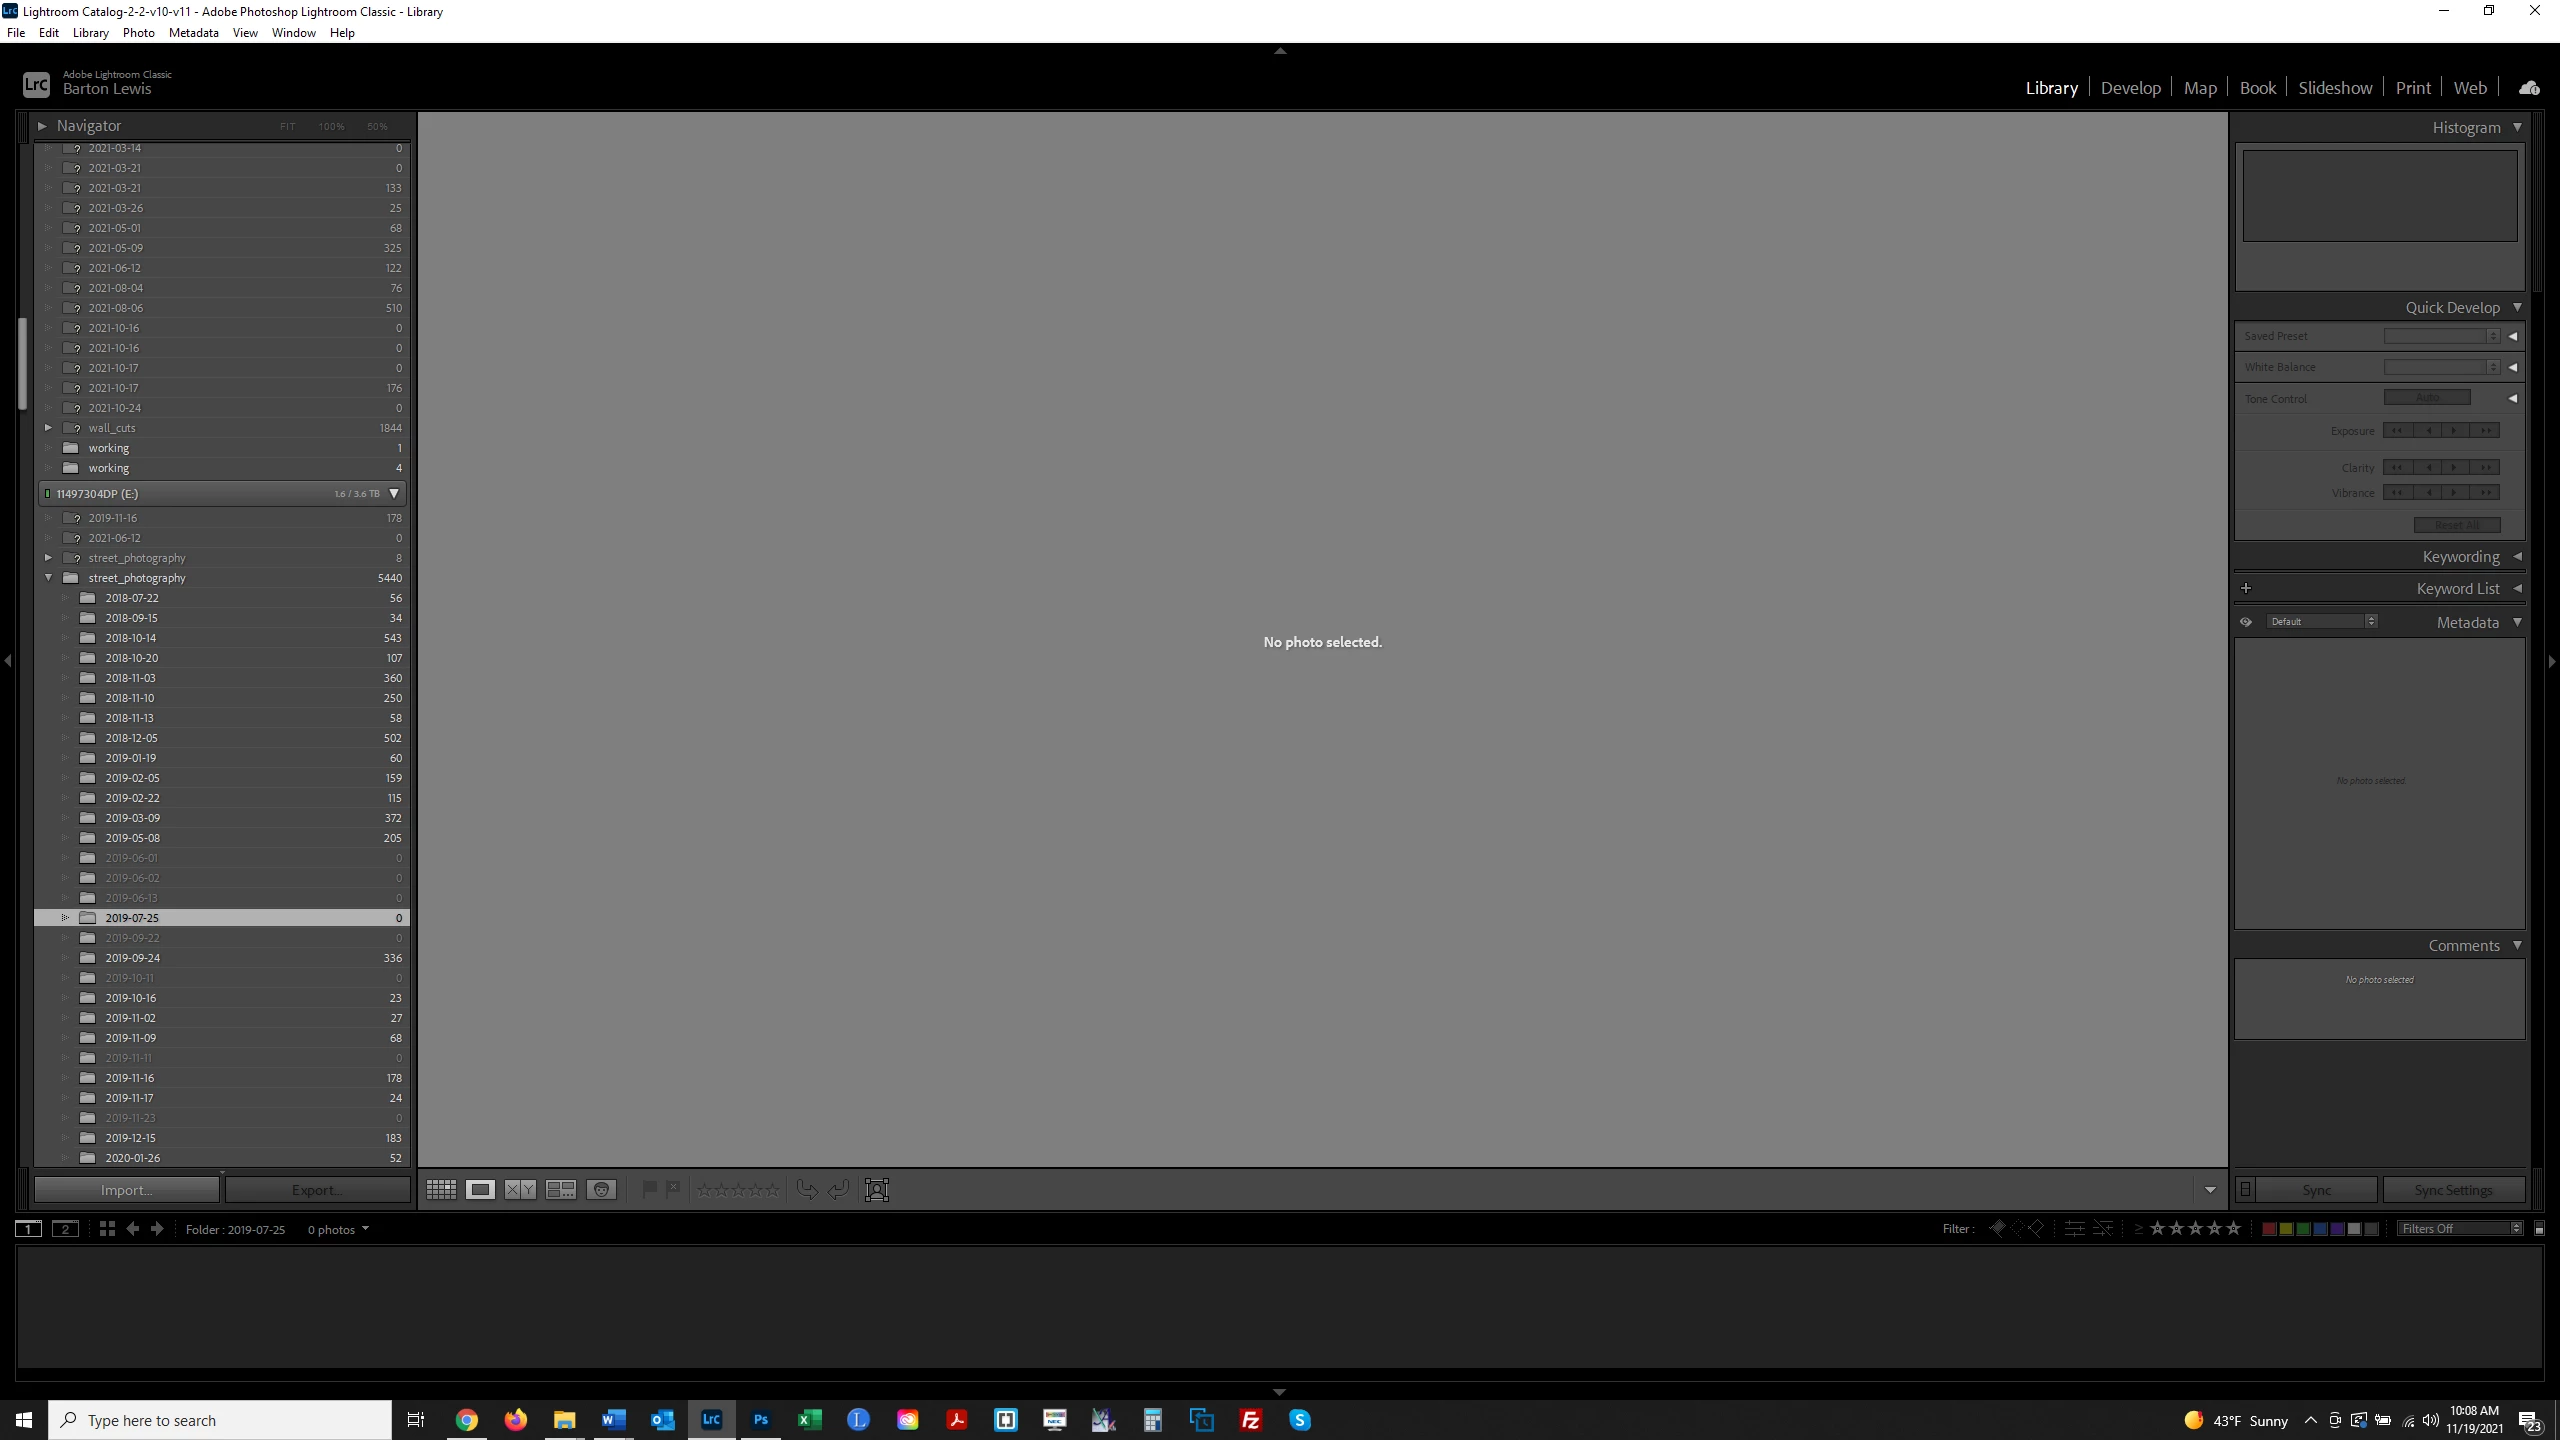
Task: Open People view face icon
Action: tap(601, 1189)
